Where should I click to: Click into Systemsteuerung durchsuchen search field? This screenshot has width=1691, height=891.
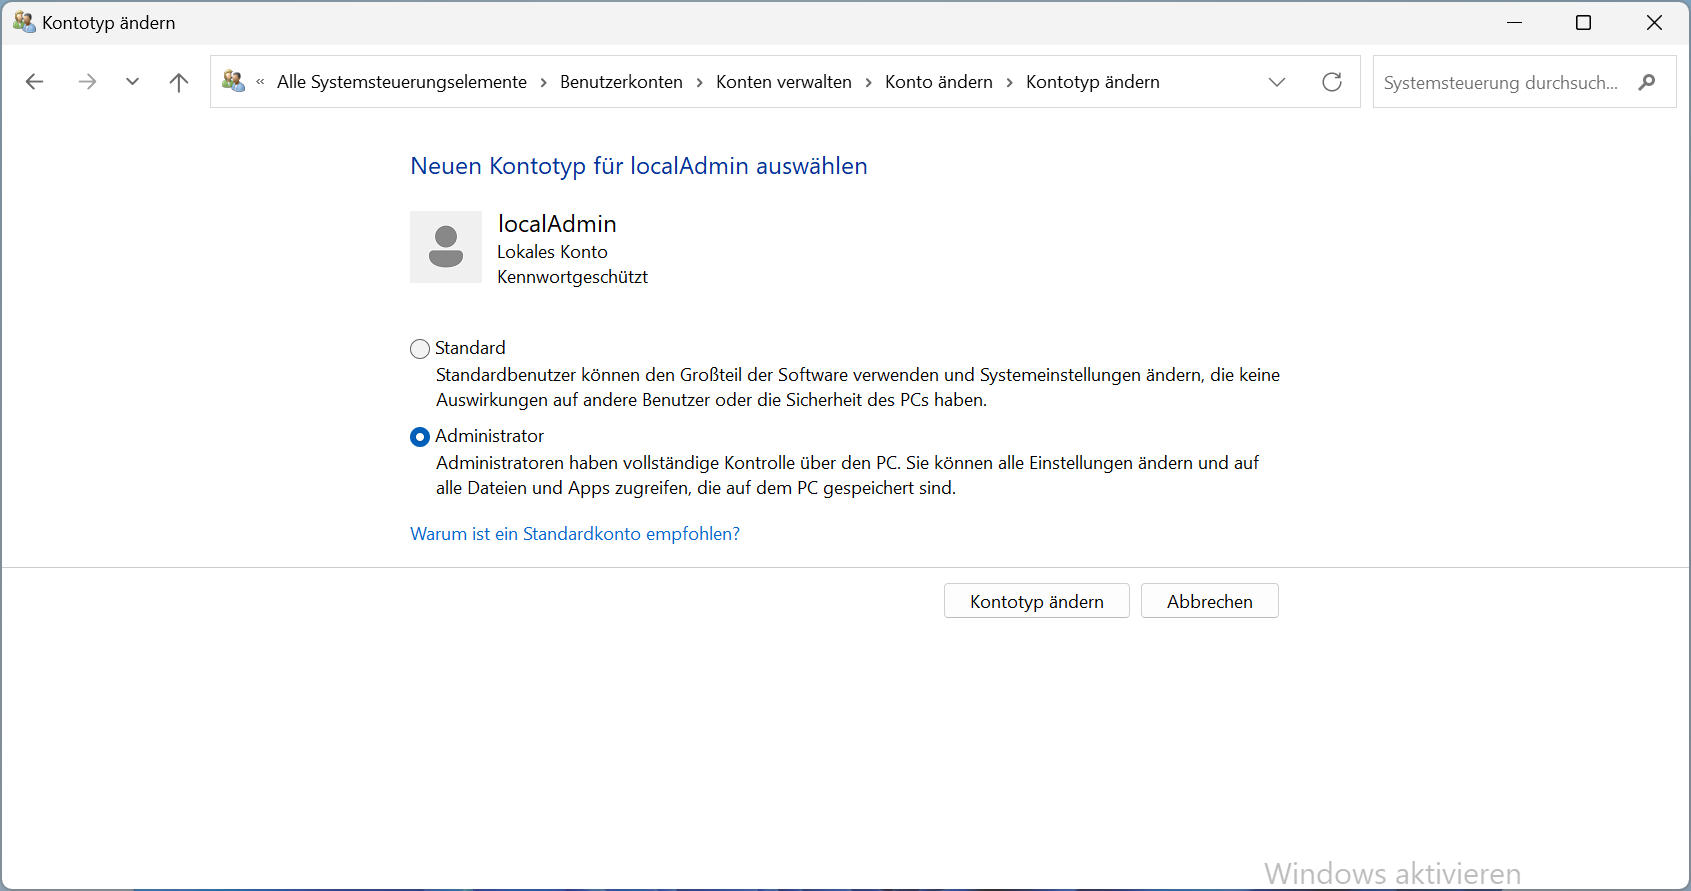(1500, 82)
